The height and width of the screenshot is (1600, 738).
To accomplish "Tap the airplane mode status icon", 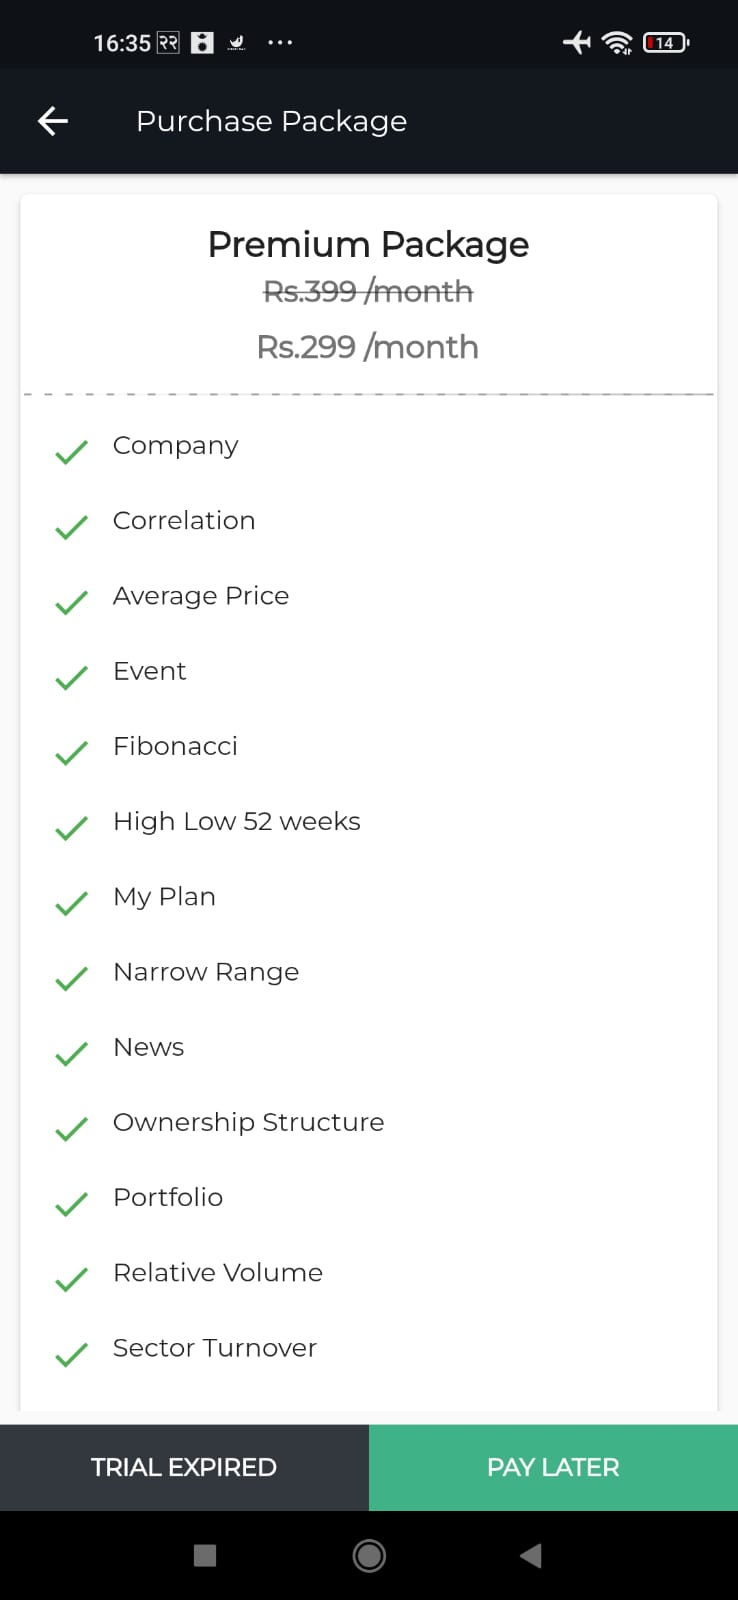I will click(577, 42).
